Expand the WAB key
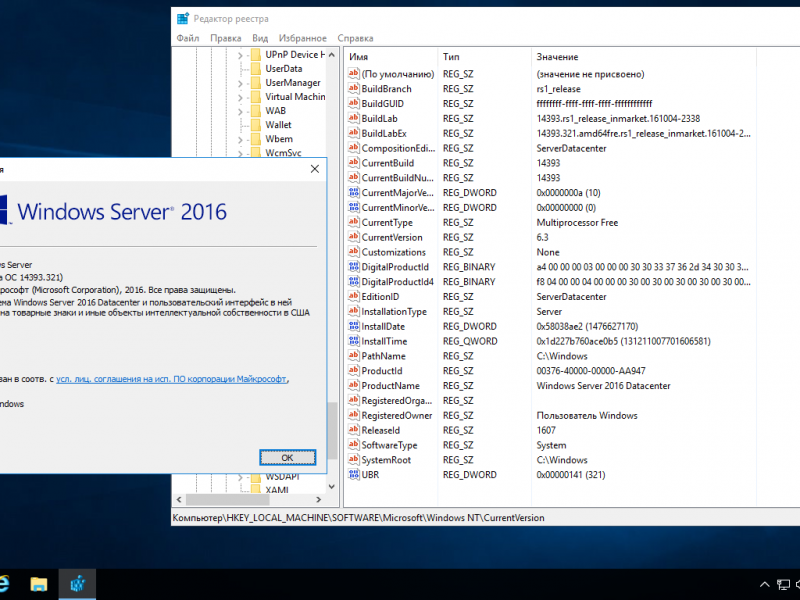Image resolution: width=800 pixels, height=600 pixels. (x=240, y=111)
